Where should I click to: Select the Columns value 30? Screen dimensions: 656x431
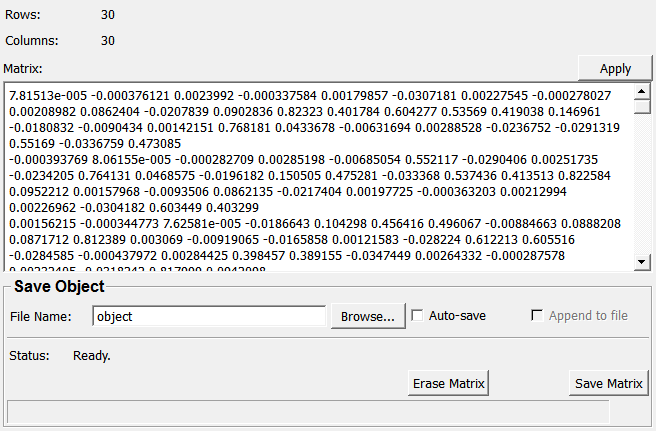point(108,41)
